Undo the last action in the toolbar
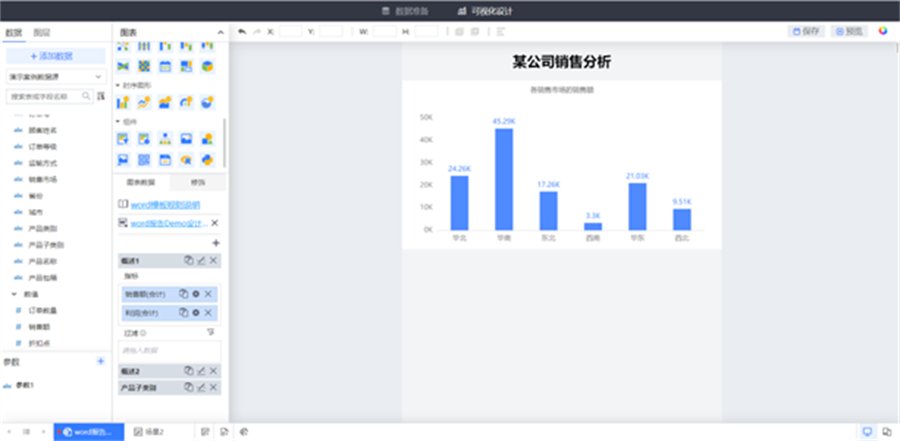This screenshot has width=900, height=441. coord(242,32)
